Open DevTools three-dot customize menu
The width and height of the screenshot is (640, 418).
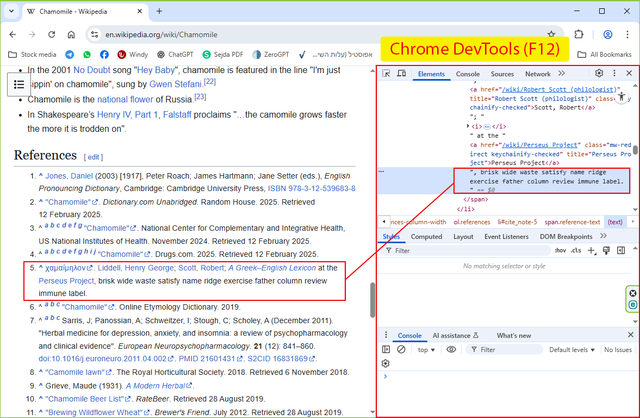614,73
